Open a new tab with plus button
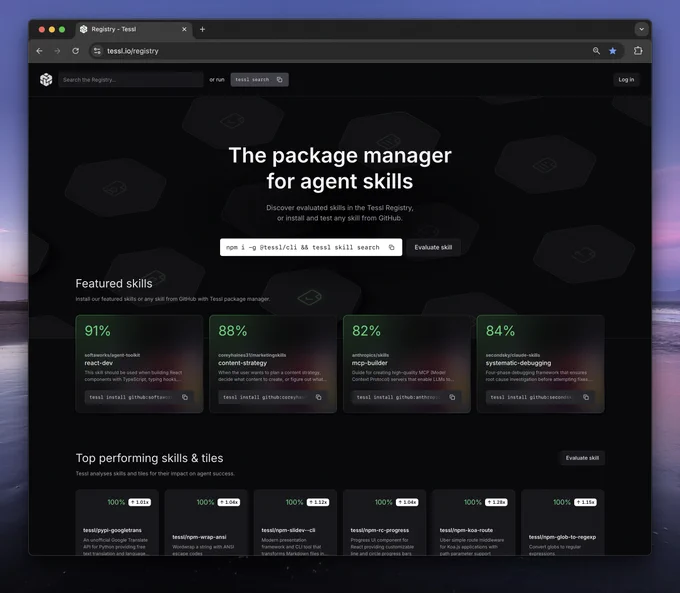Viewport: 680px width, 593px height. (x=202, y=29)
